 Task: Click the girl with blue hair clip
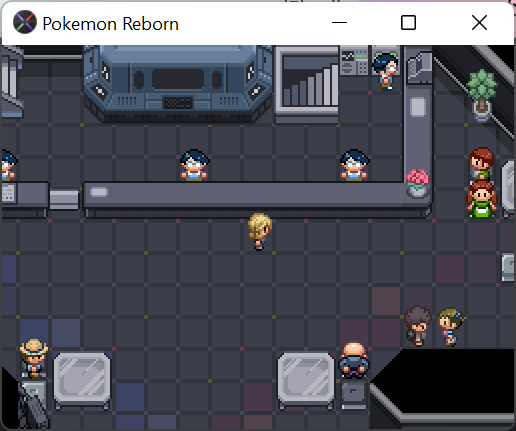click(x=451, y=326)
